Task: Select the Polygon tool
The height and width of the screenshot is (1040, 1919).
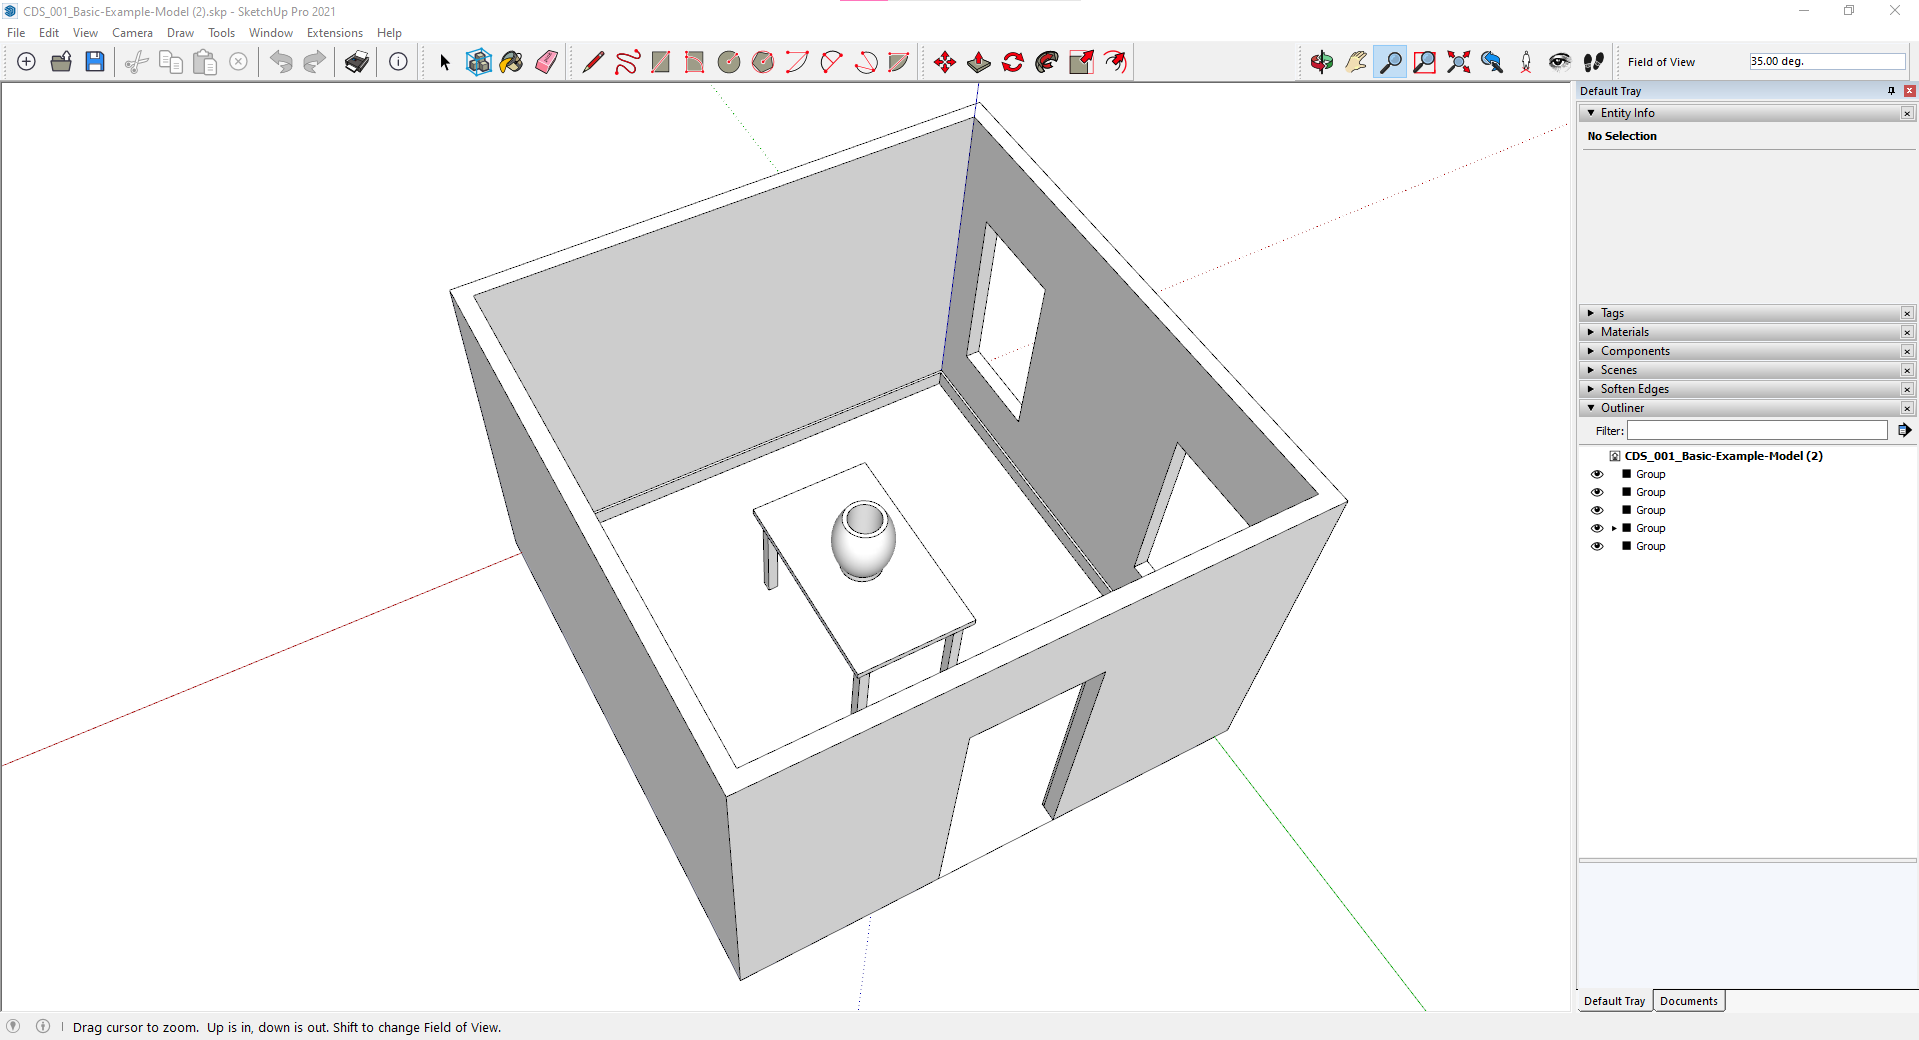Action: click(x=763, y=62)
